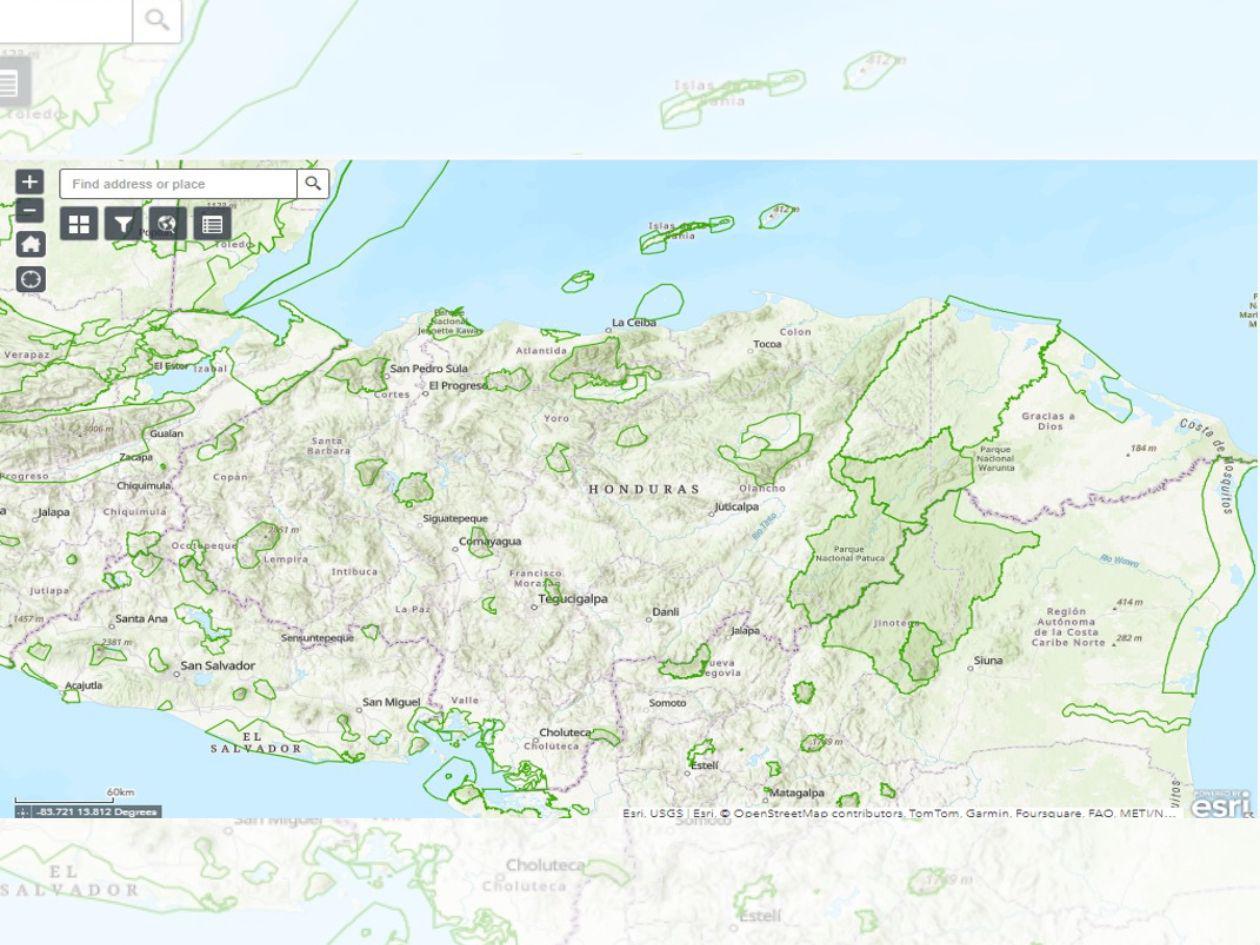Activate the My Location target button
This screenshot has height=945, width=1260.
[x=30, y=279]
